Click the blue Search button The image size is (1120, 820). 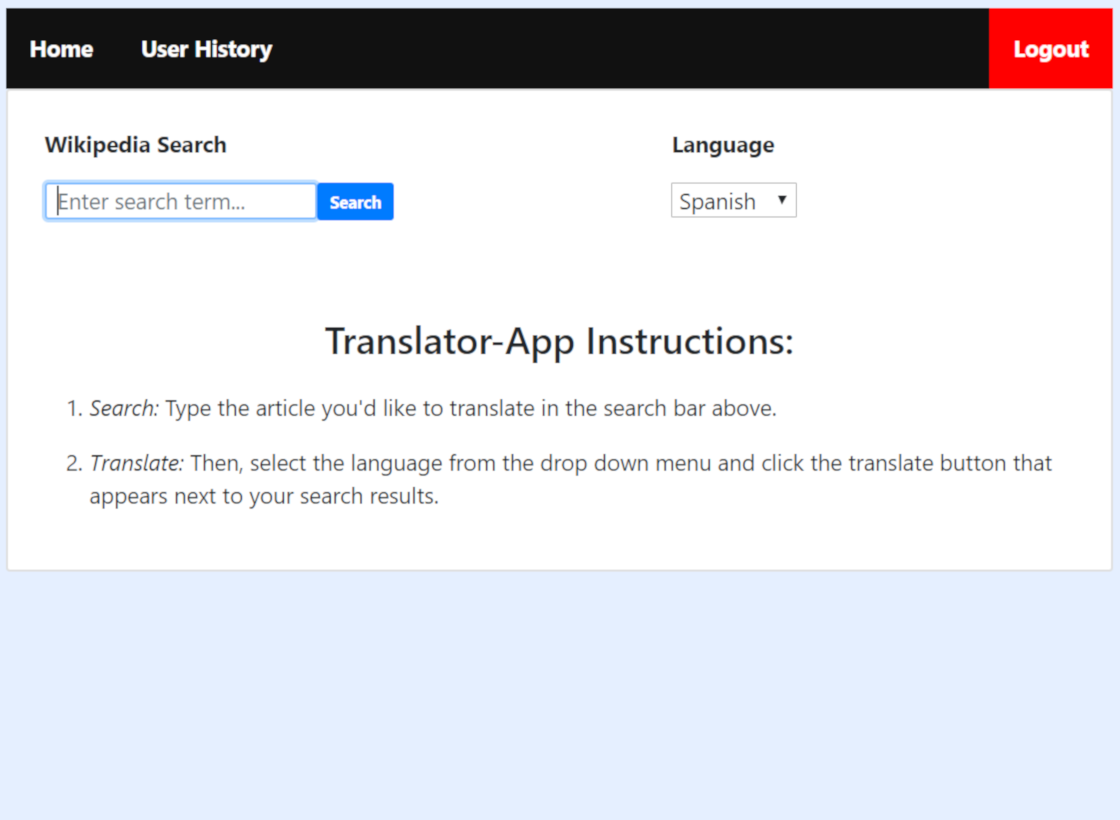355,202
